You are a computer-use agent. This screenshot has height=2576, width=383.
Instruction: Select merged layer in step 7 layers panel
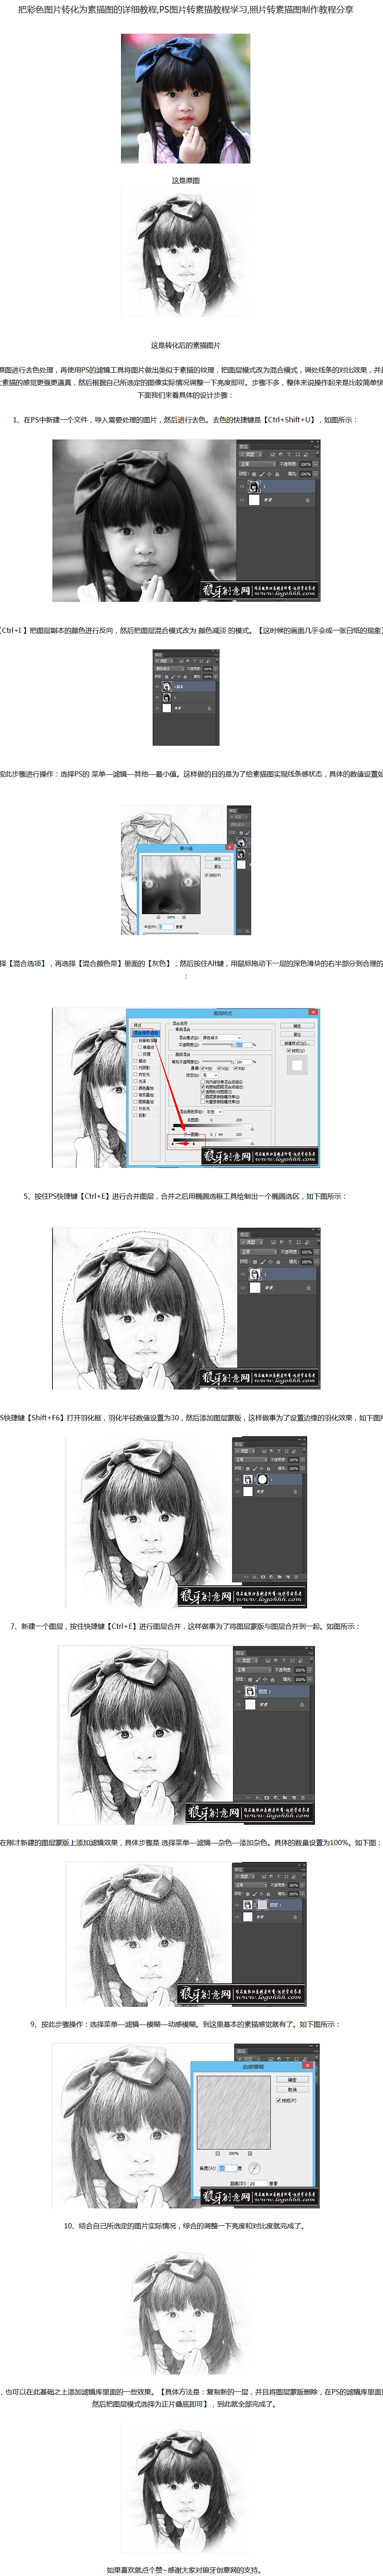(272, 1692)
